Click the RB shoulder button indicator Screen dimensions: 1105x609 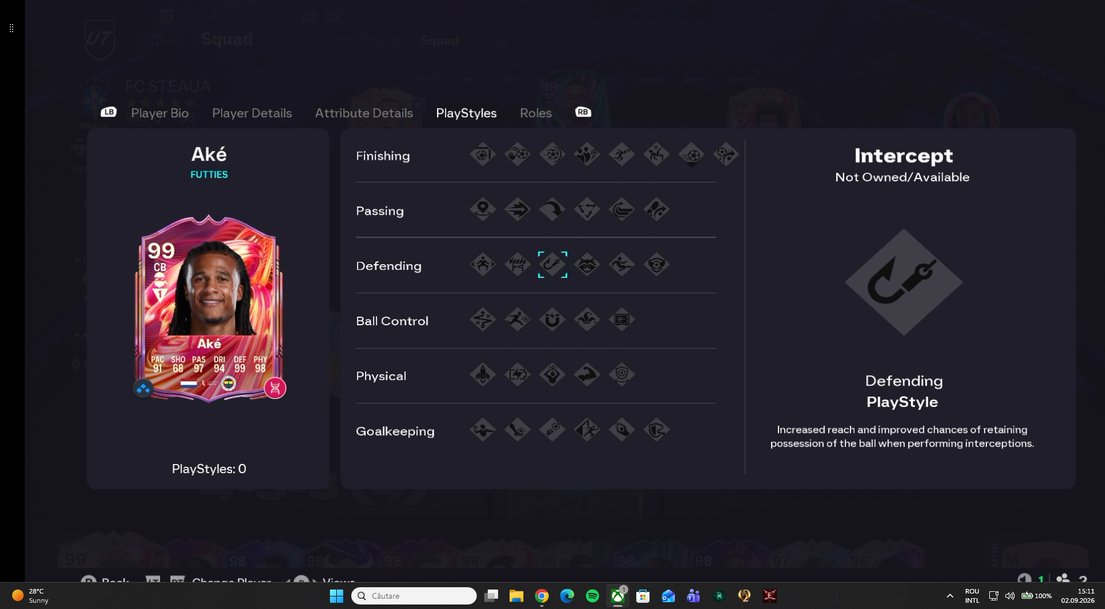point(583,112)
